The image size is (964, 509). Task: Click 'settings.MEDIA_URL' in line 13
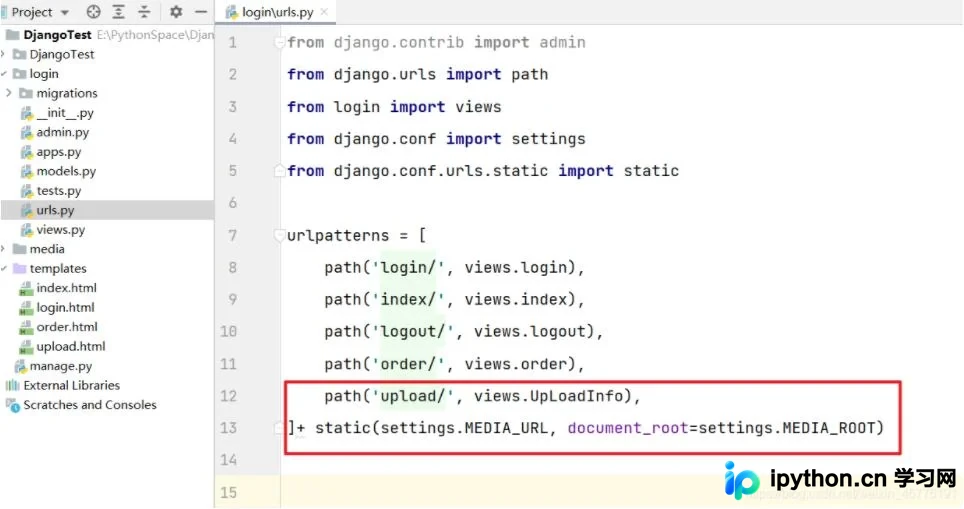coord(464,428)
